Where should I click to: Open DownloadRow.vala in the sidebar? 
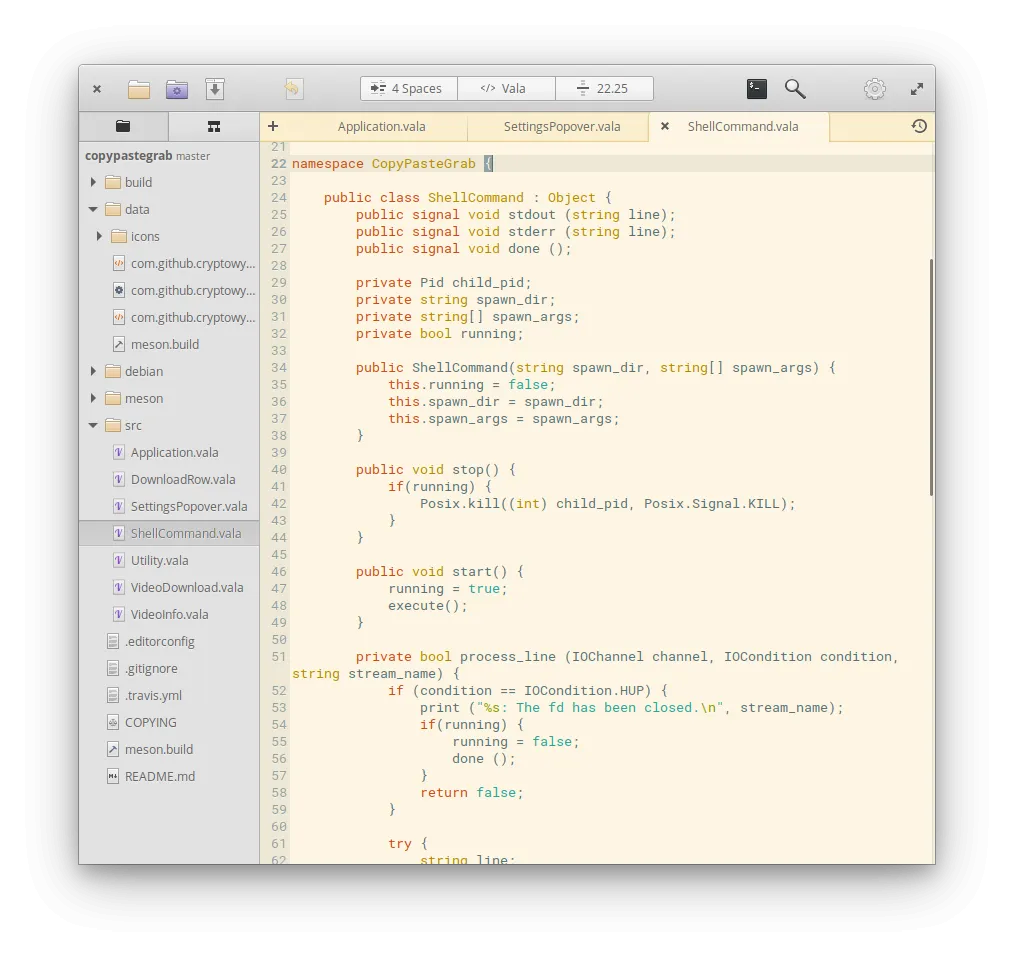pos(169,480)
